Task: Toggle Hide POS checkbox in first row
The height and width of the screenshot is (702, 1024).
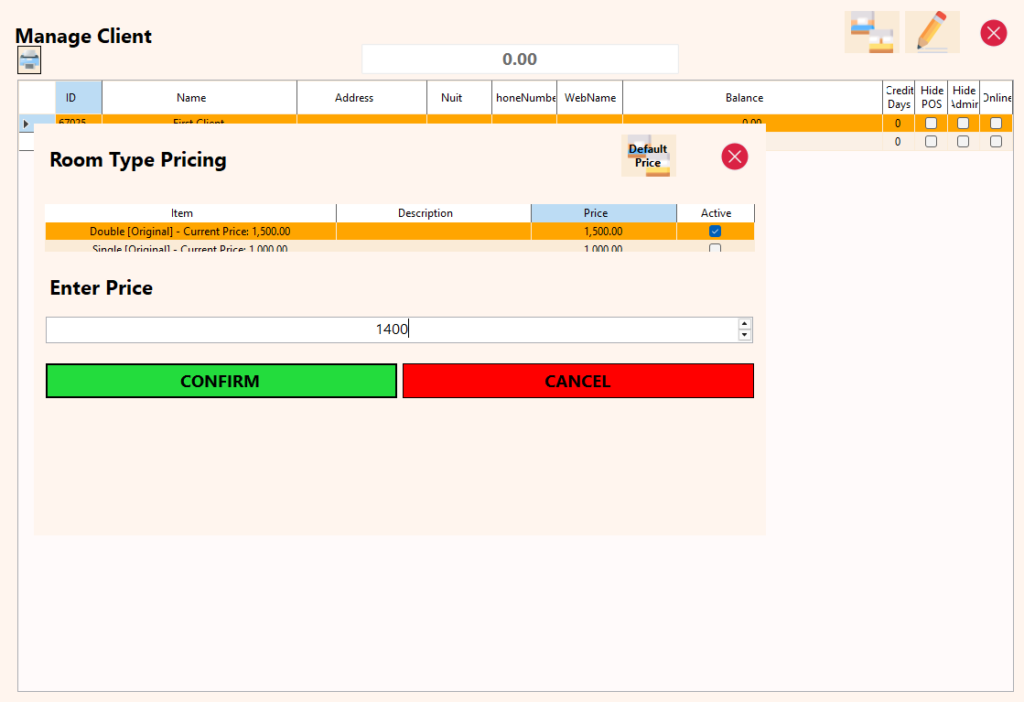Action: click(x=931, y=123)
